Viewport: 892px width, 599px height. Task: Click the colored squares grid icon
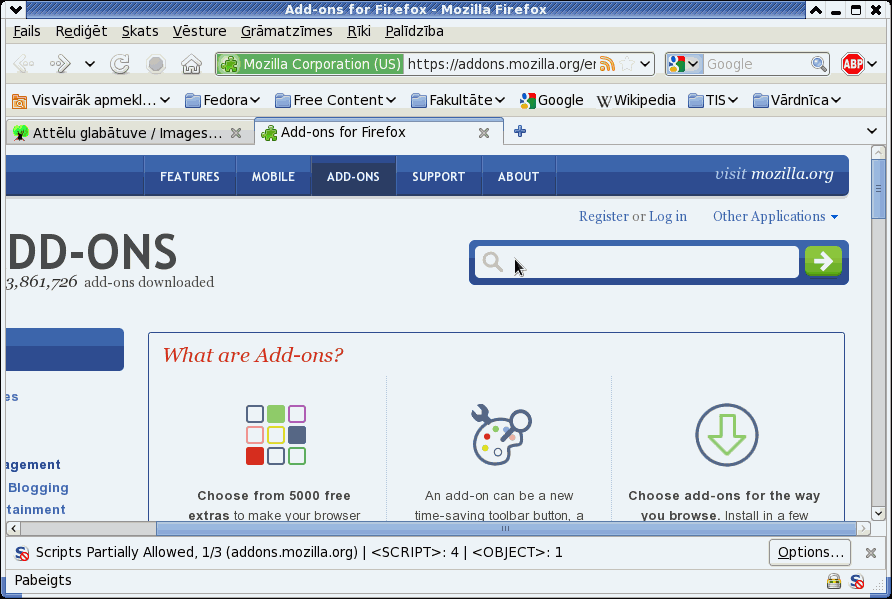point(276,435)
